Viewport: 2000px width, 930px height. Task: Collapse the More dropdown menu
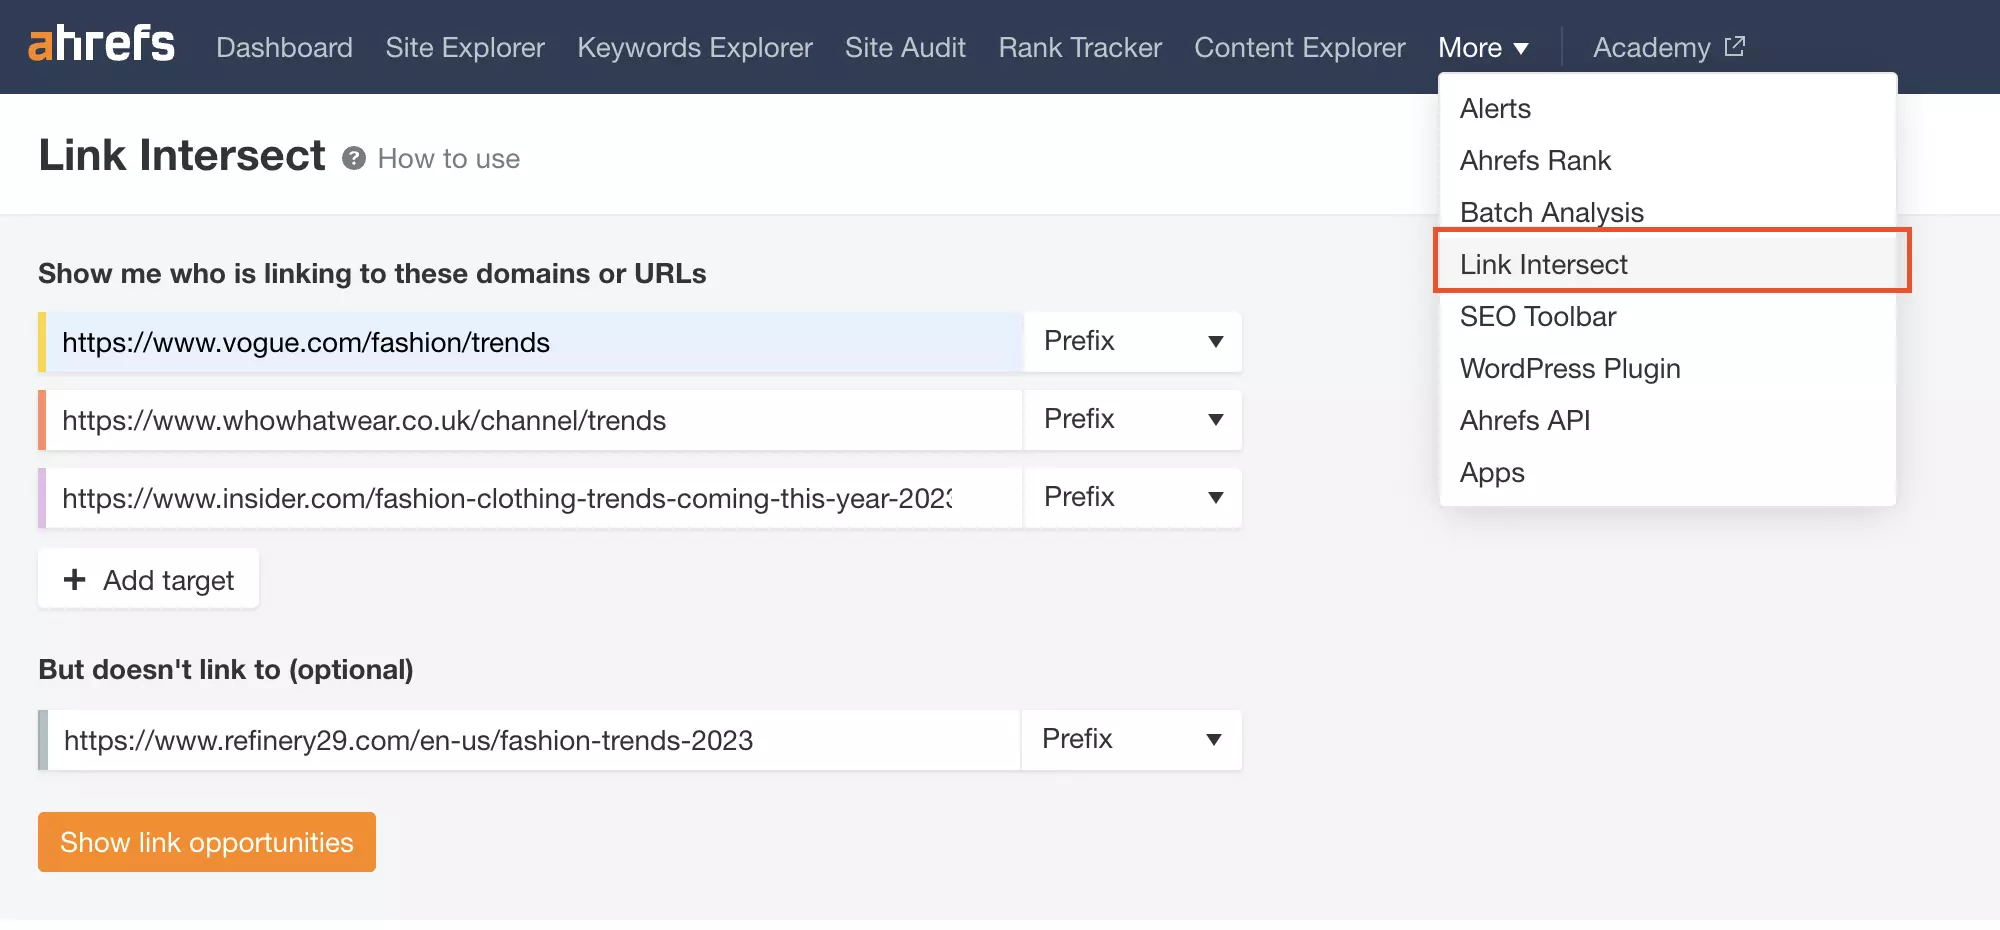pyautogui.click(x=1483, y=47)
